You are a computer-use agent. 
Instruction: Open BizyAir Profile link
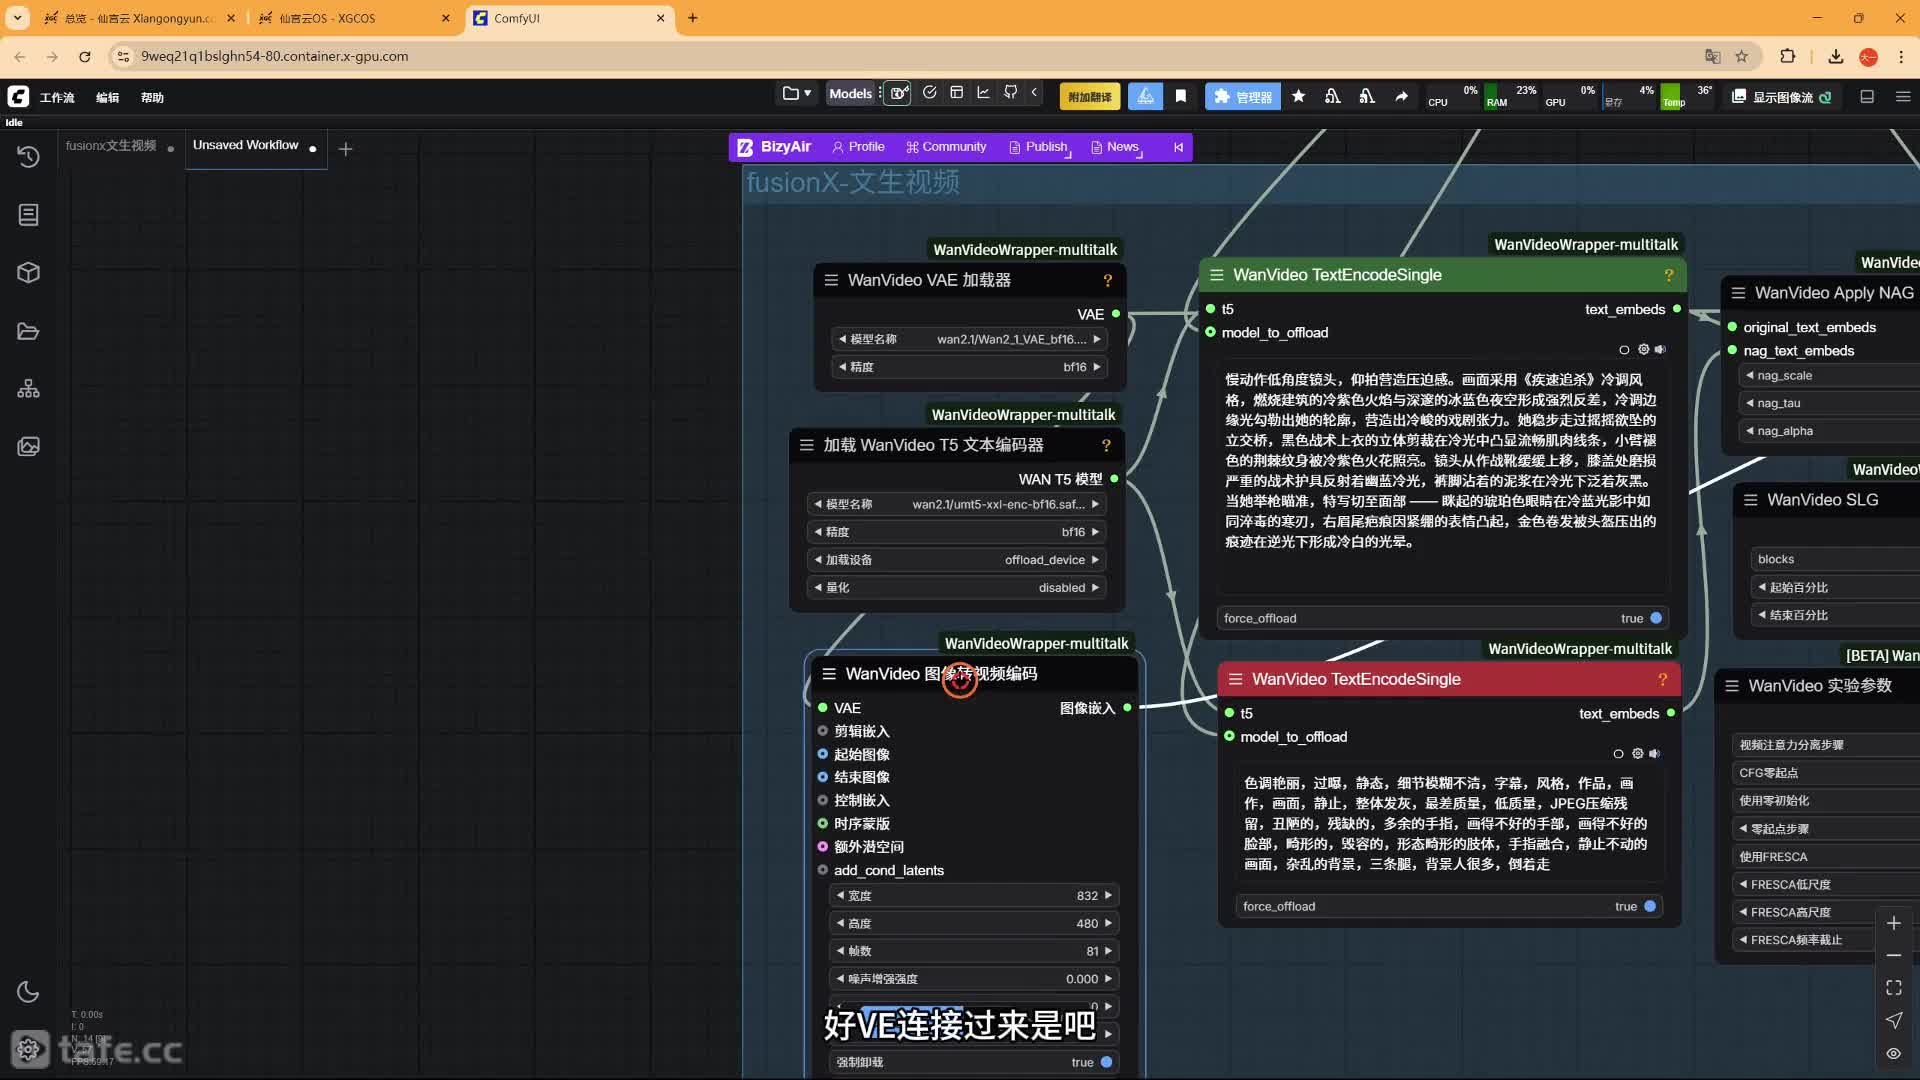(x=858, y=147)
